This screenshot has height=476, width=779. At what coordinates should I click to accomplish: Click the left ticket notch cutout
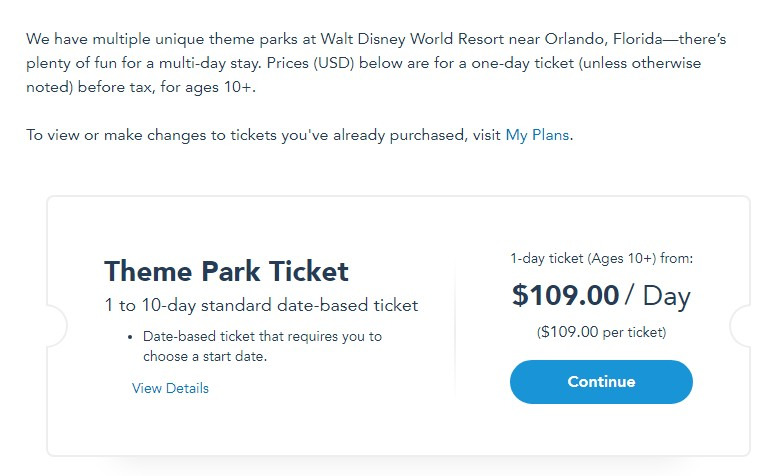coord(56,326)
